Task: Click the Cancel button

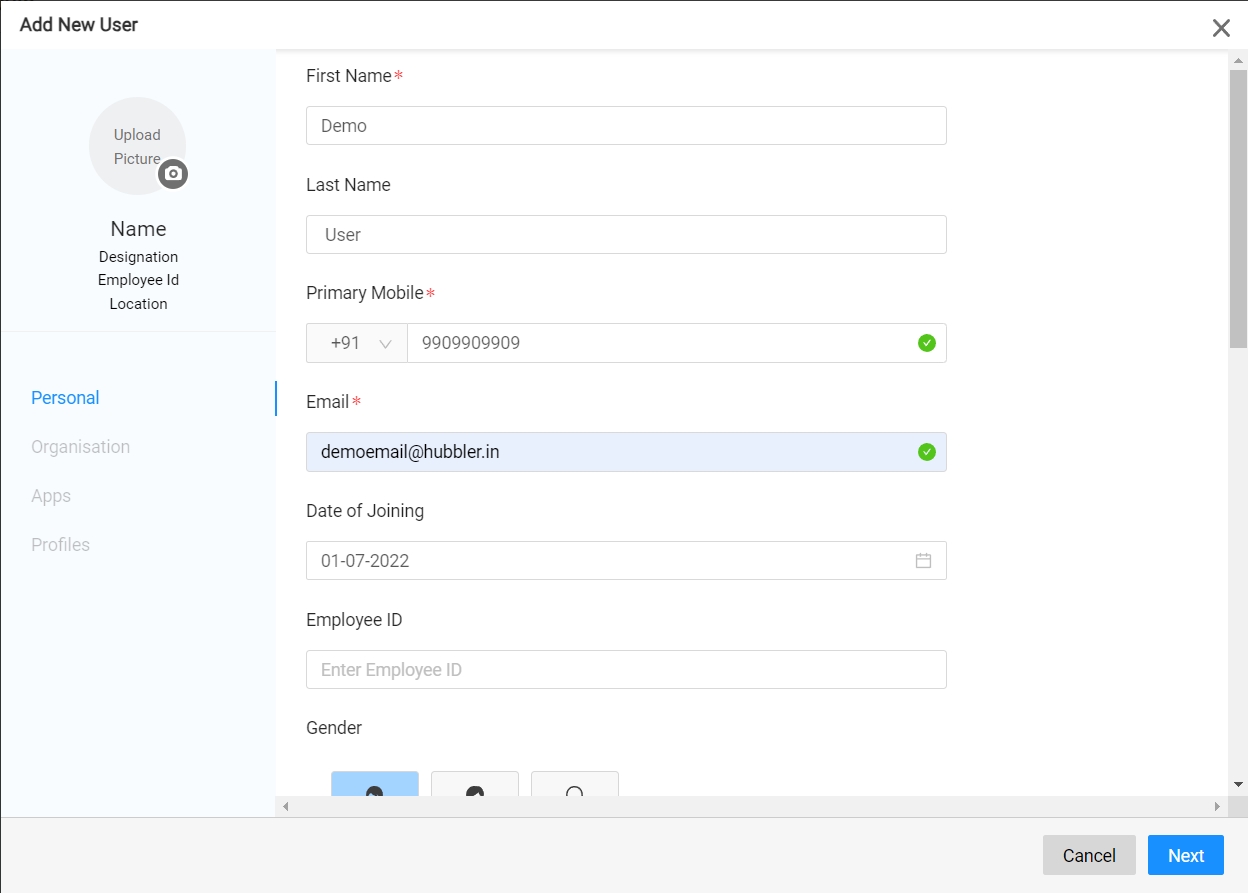Action: coord(1089,855)
